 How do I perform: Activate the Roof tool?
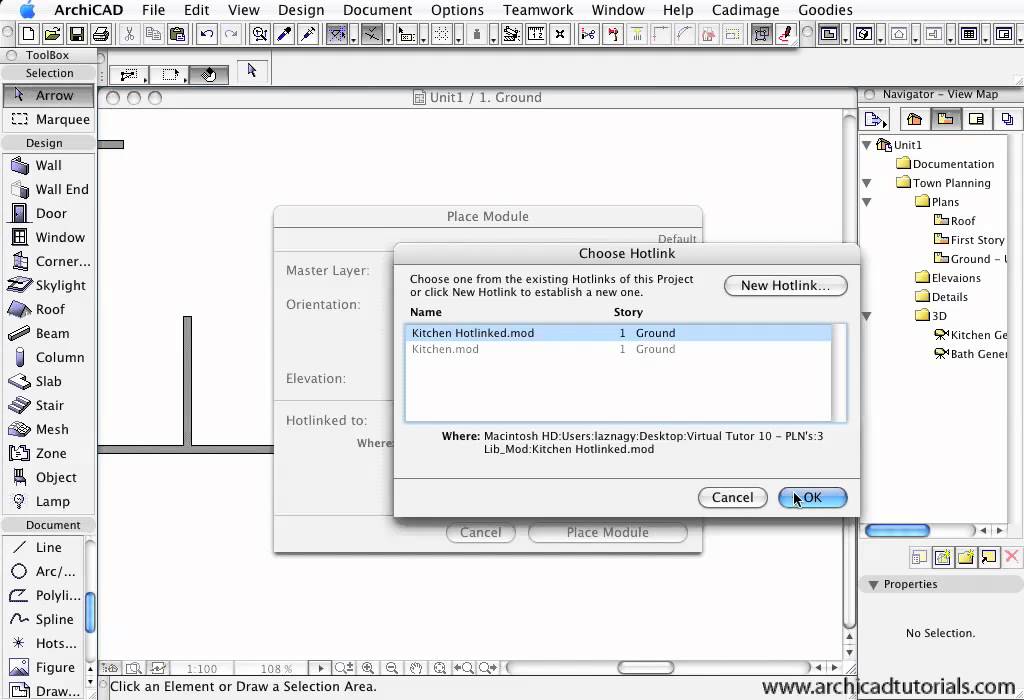click(x=48, y=310)
